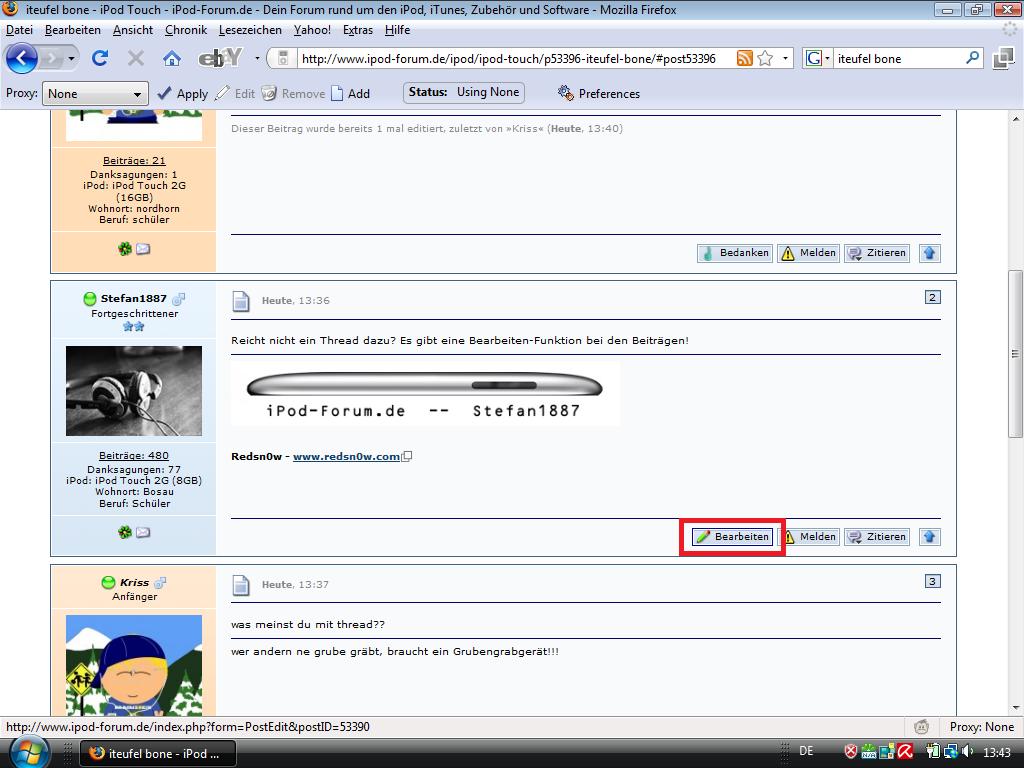Image resolution: width=1024 pixels, height=768 pixels.
Task: Open Kriss's cartoon avatar image
Action: (x=134, y=665)
